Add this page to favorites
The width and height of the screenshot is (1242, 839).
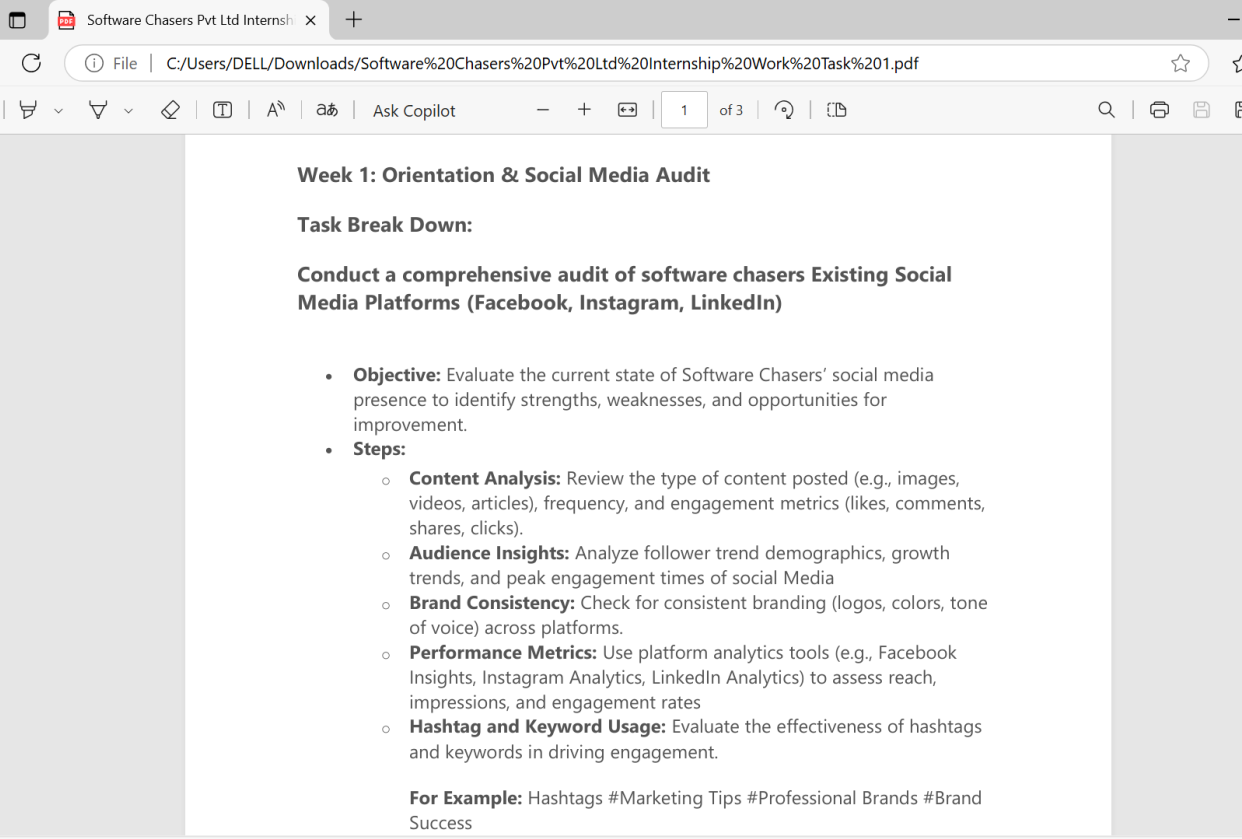[x=1180, y=63]
